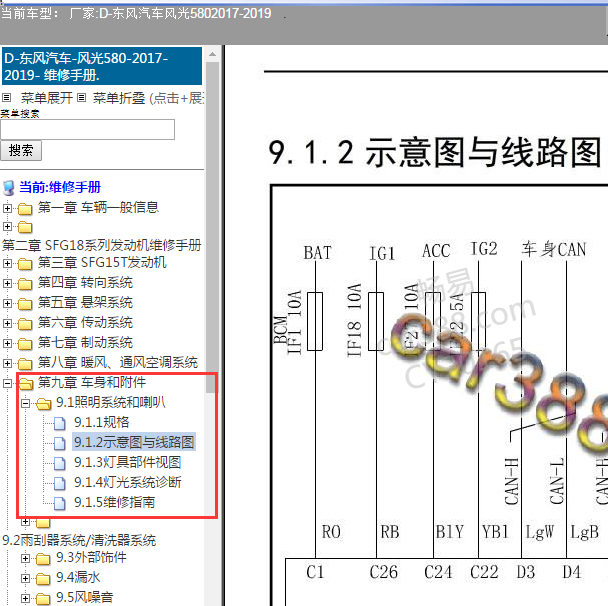Click the 菜单折叠 collapse-all icon

81,97
